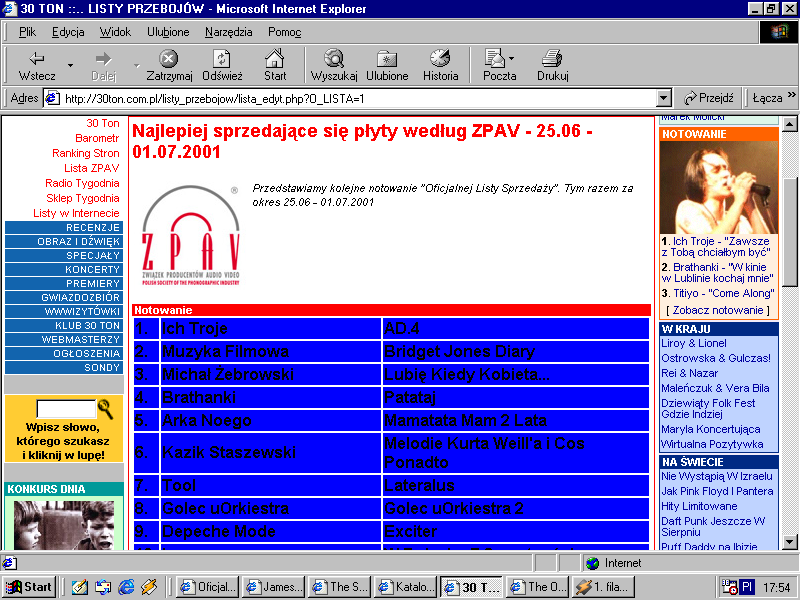
Task: Click the ZPAV logo image
Action: [191, 235]
